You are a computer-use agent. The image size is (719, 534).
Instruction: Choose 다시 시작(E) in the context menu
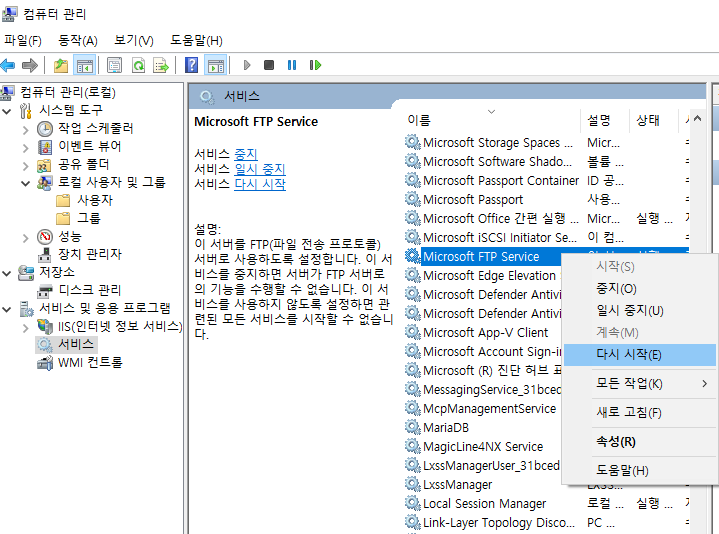[x=640, y=355]
